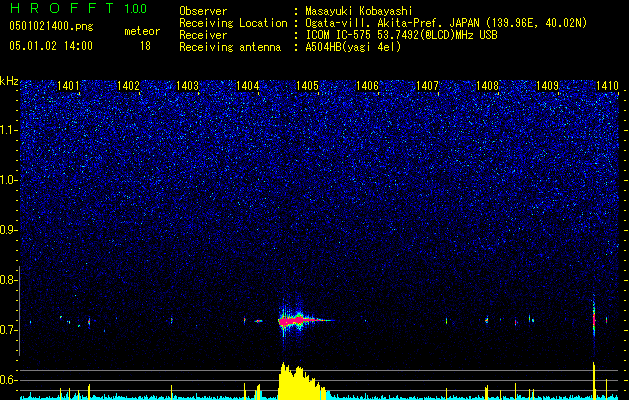This screenshot has height=400, width=629.
Task: Click the 1401 time marker
Action: (68, 86)
